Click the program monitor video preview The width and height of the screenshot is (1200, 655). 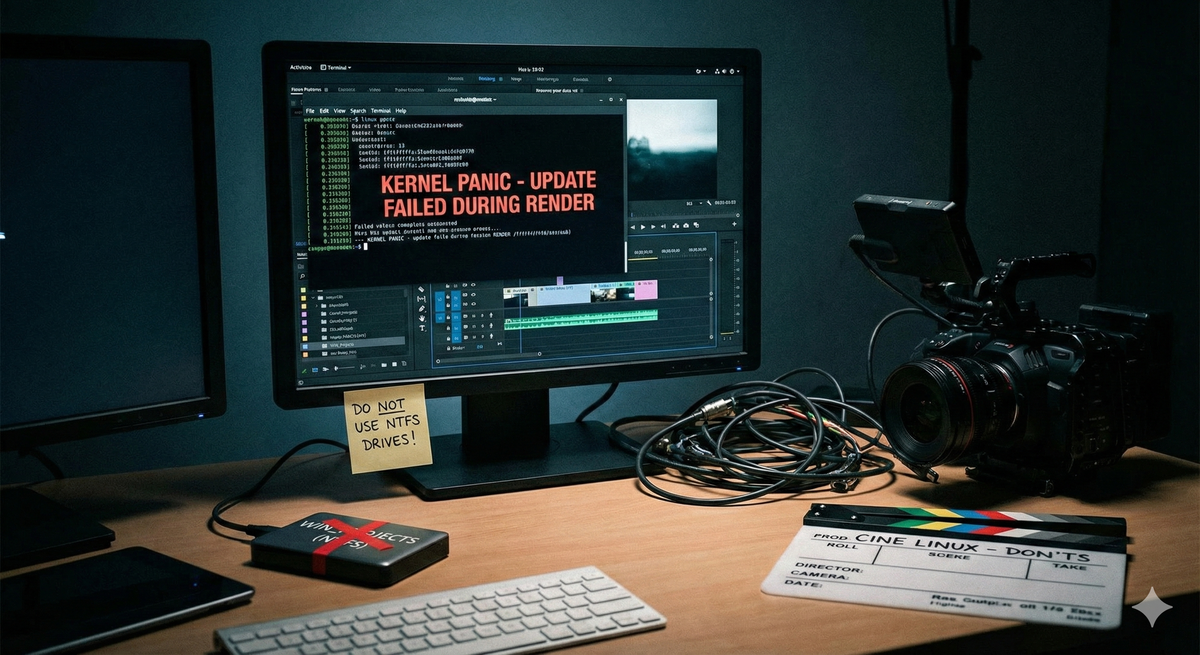(x=672, y=150)
